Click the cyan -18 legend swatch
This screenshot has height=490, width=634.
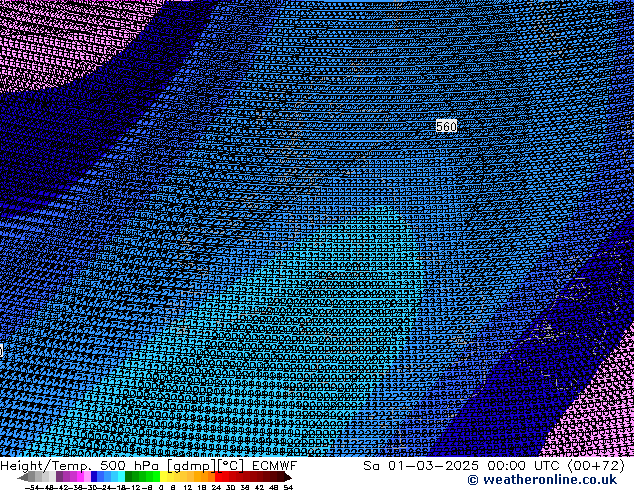tap(121, 476)
